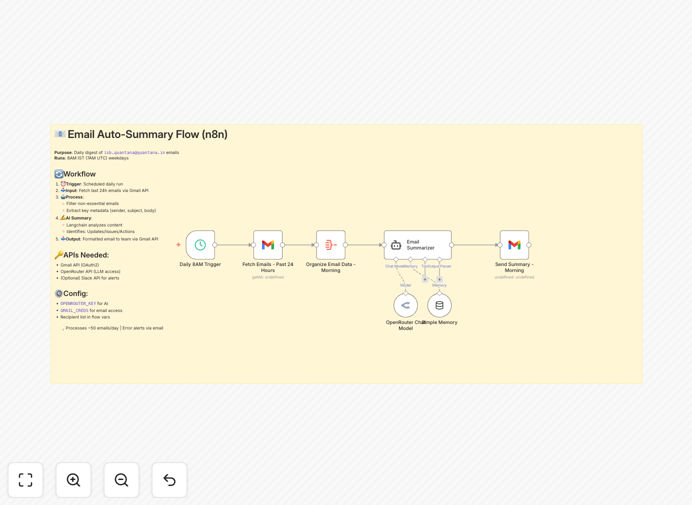This screenshot has width=692, height=505.
Task: Click the 'Send Summary - Morning' label
Action: click(x=514, y=267)
